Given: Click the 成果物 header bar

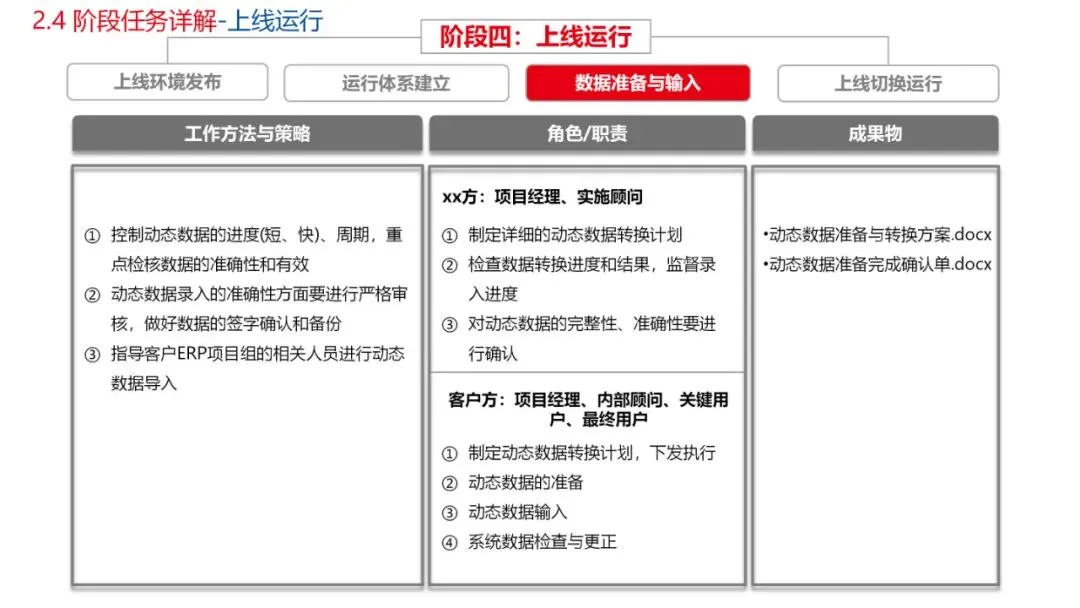Looking at the screenshot, I should [x=875, y=134].
